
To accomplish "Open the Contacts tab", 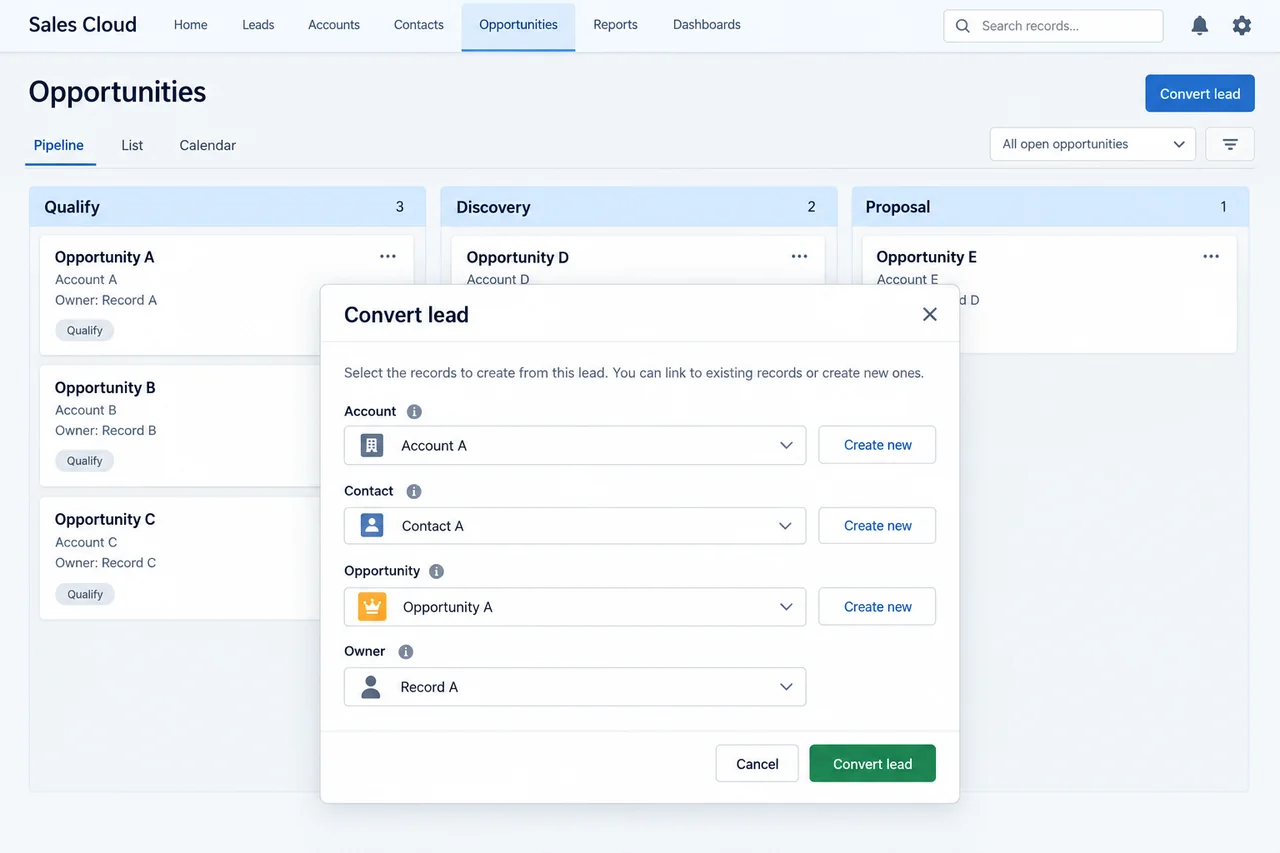I will pos(419,25).
